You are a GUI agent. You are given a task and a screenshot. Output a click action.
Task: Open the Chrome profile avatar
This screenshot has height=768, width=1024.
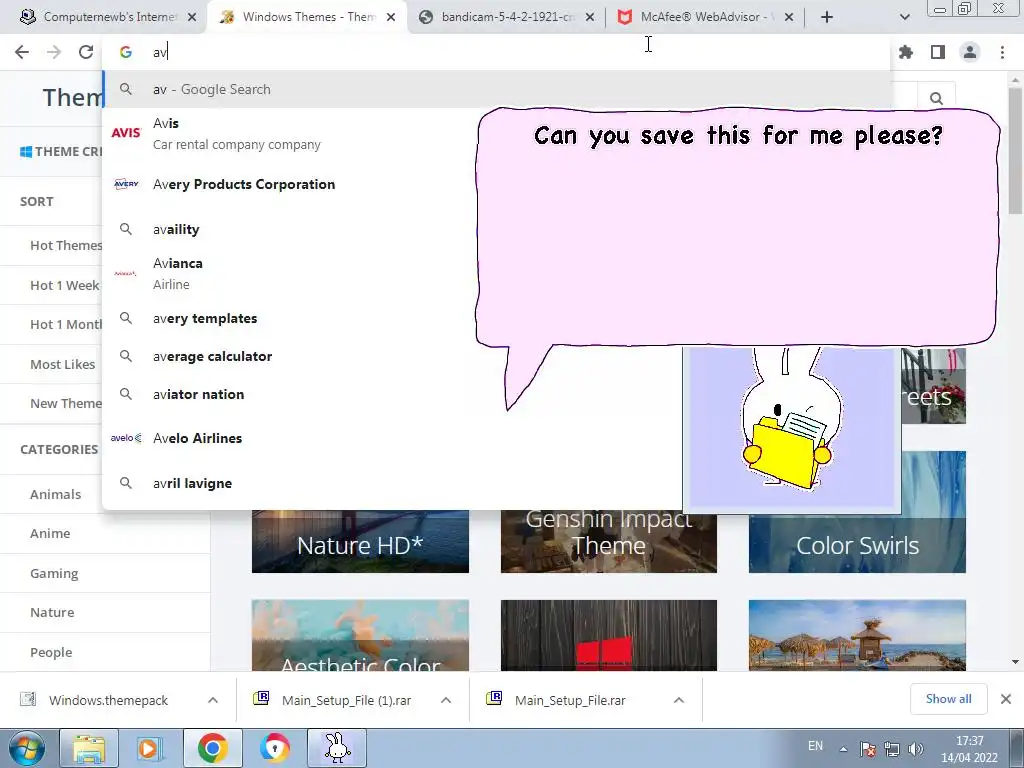(970, 52)
